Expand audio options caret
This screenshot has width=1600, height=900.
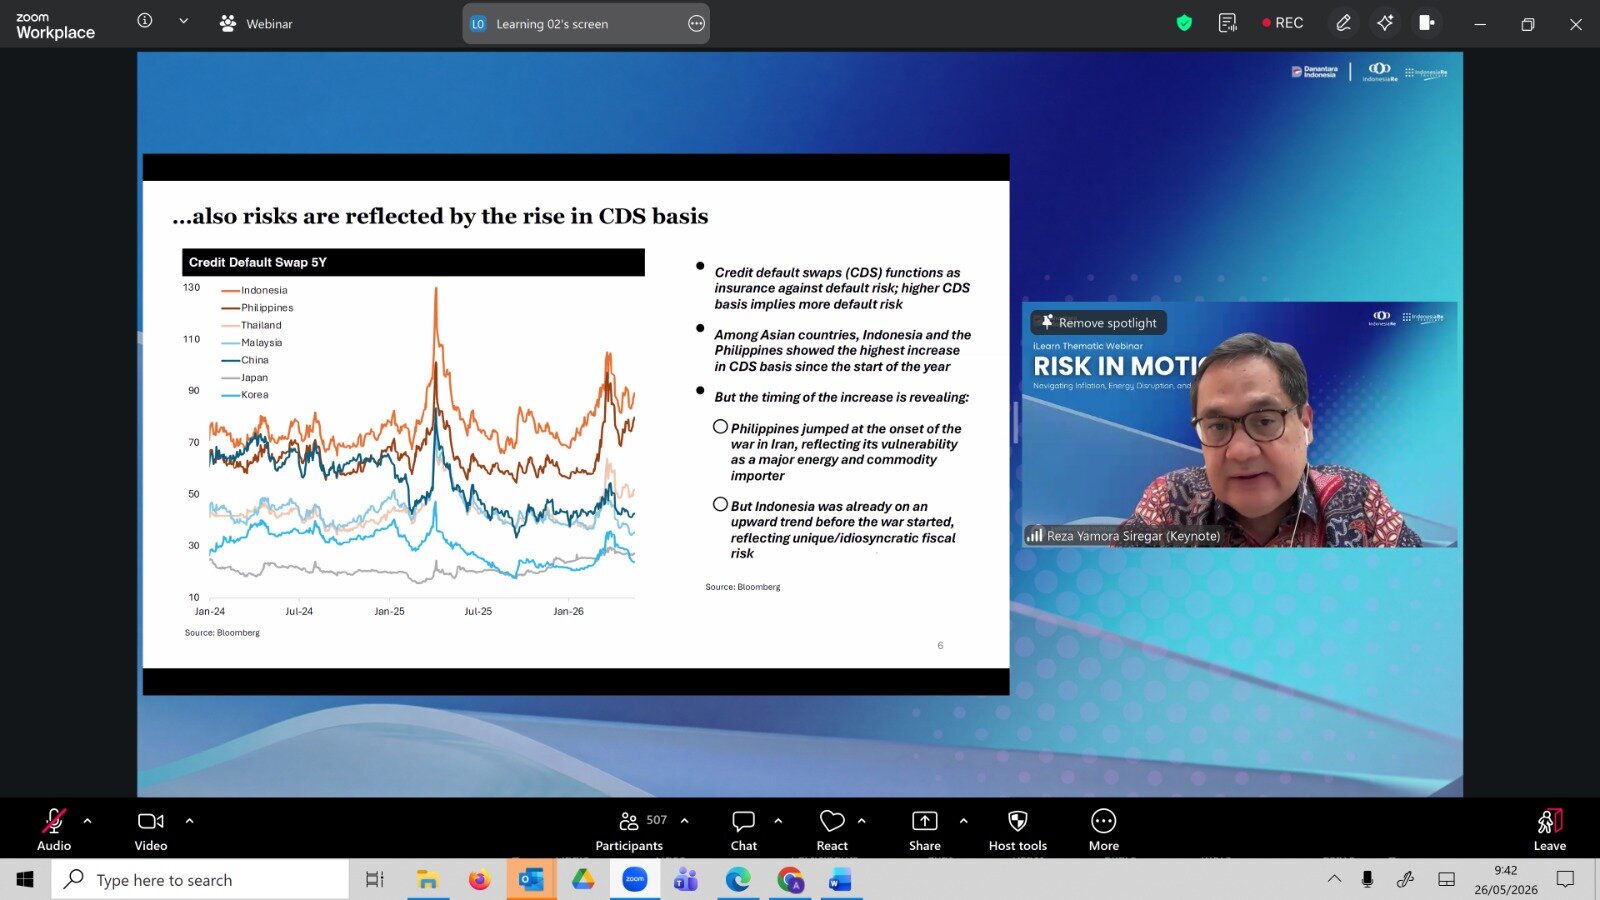pyautogui.click(x=87, y=821)
